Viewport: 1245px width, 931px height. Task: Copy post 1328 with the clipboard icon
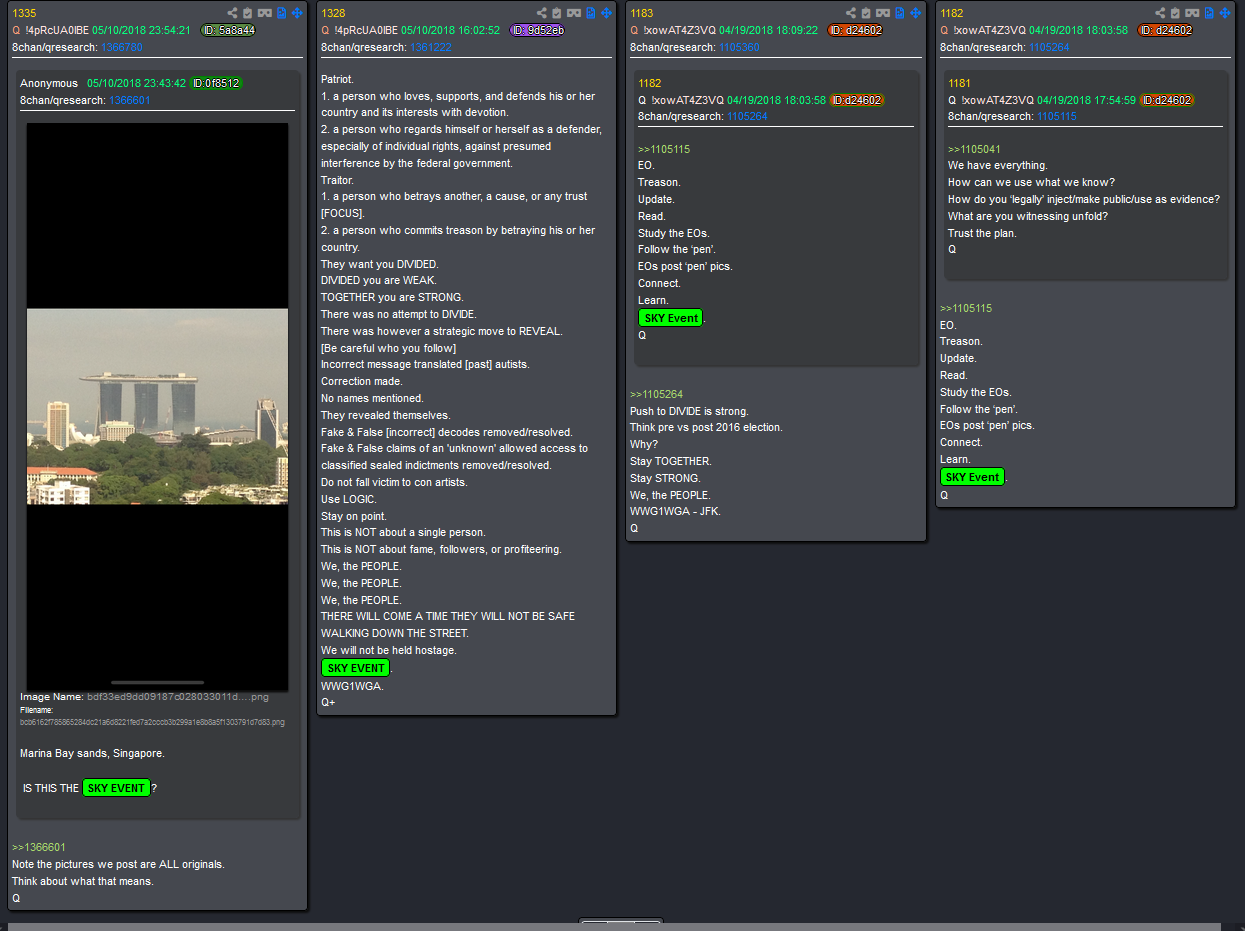(x=557, y=13)
